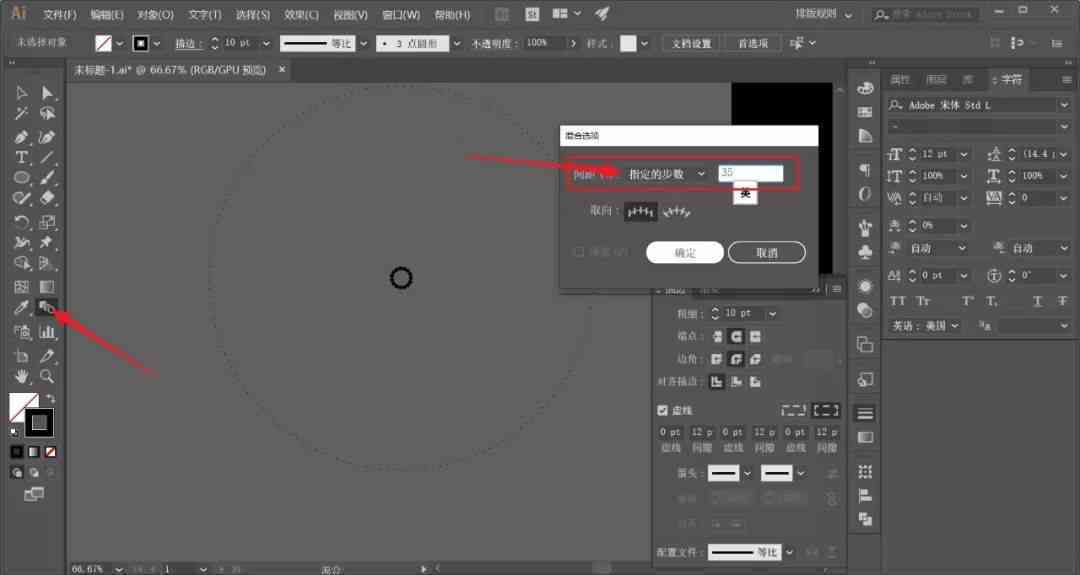Expand the stroke color dropdown in control bar
Image resolution: width=1080 pixels, height=575 pixels.
(157, 43)
